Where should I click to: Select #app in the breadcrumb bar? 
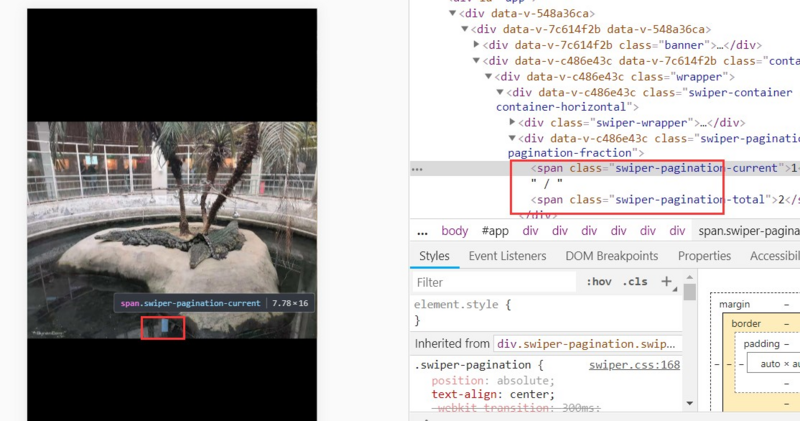point(495,231)
